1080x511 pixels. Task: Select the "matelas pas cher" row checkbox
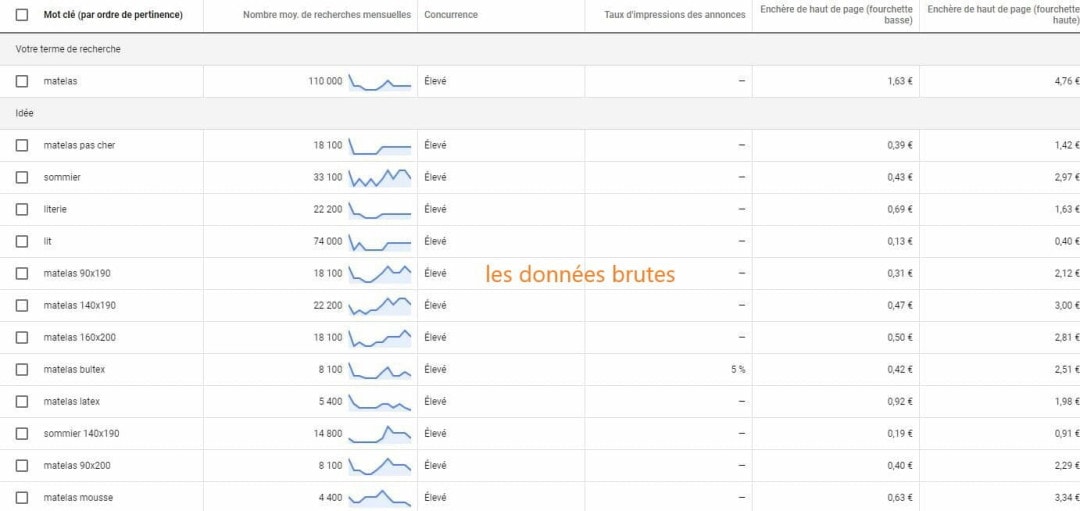tap(22, 145)
